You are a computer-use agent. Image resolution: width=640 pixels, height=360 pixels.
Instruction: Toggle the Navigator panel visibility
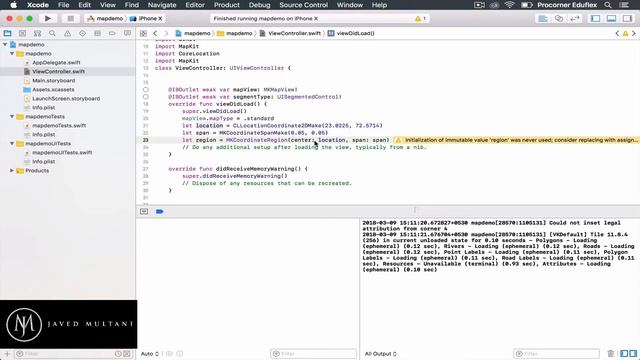[596, 18]
